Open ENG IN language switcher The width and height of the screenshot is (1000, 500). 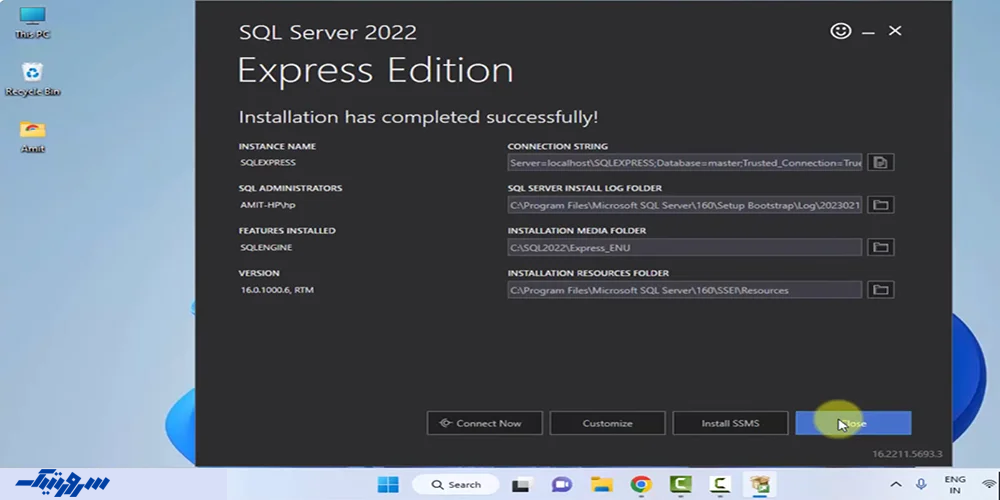point(955,485)
